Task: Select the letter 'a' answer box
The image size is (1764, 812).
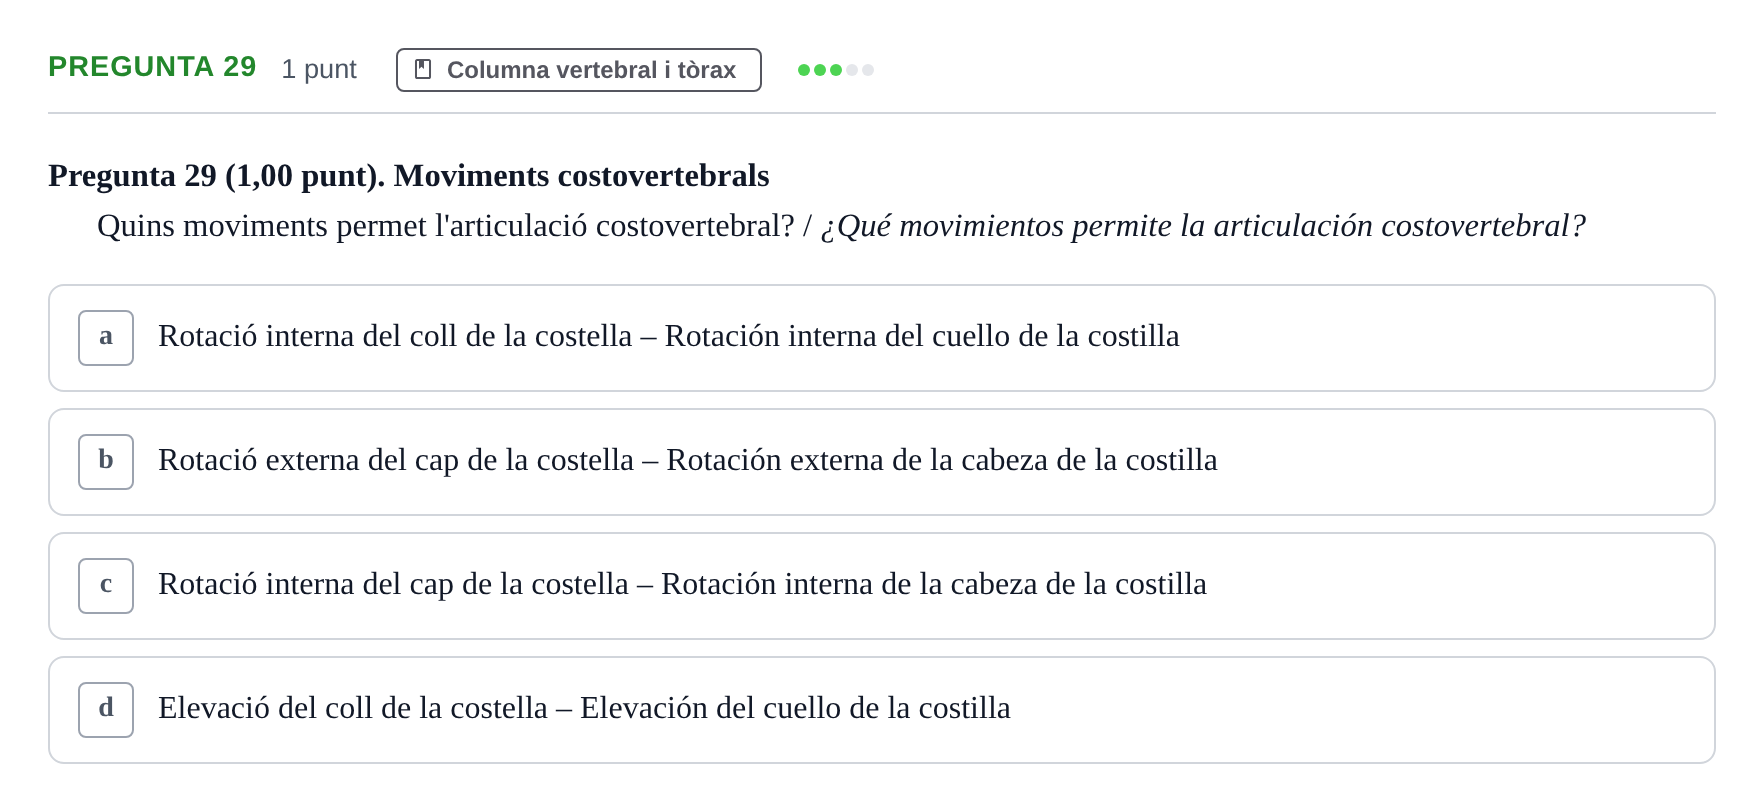Action: click(x=106, y=338)
